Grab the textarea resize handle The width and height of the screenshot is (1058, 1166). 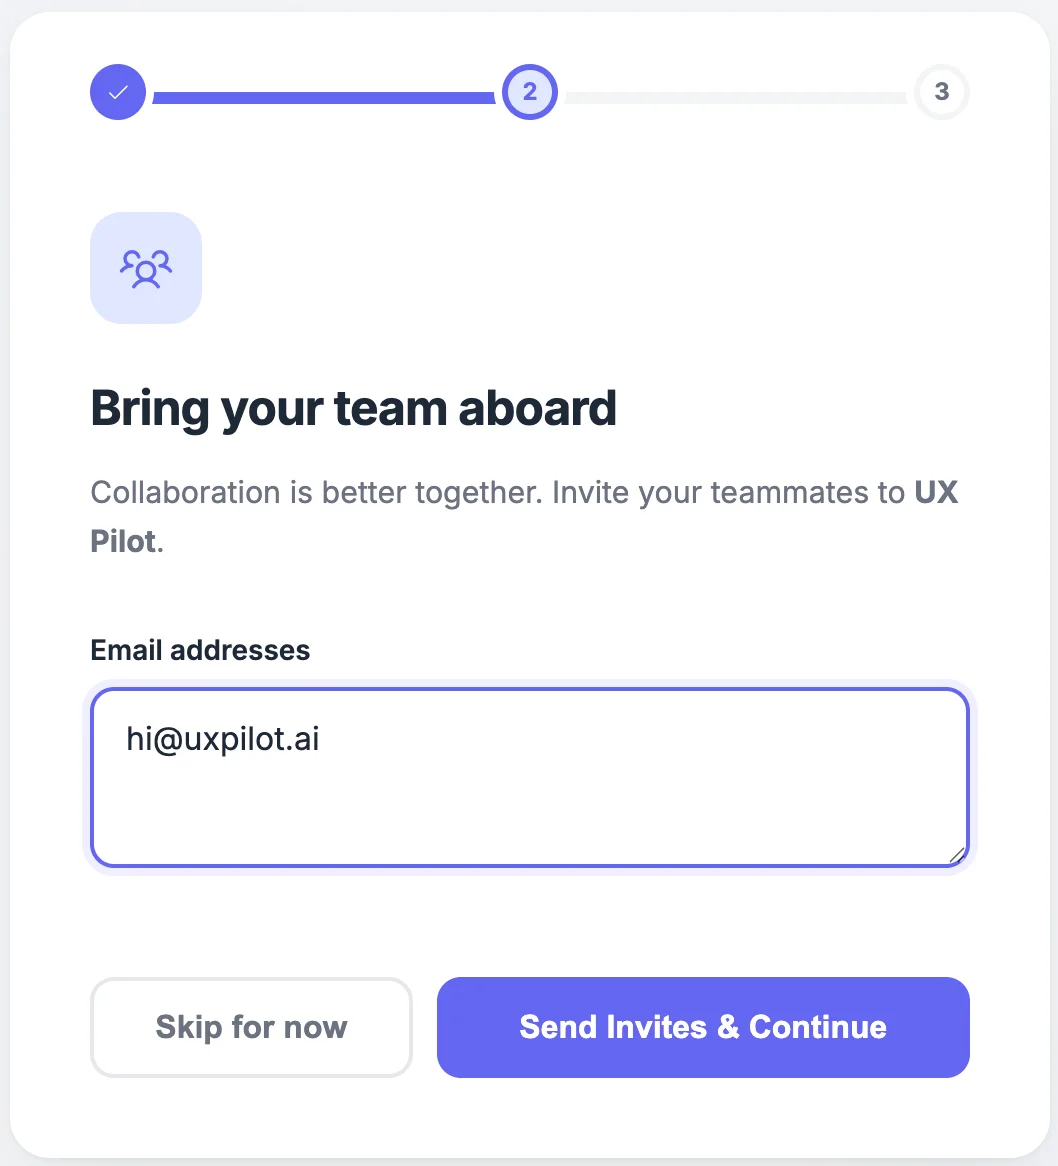[x=957, y=855]
